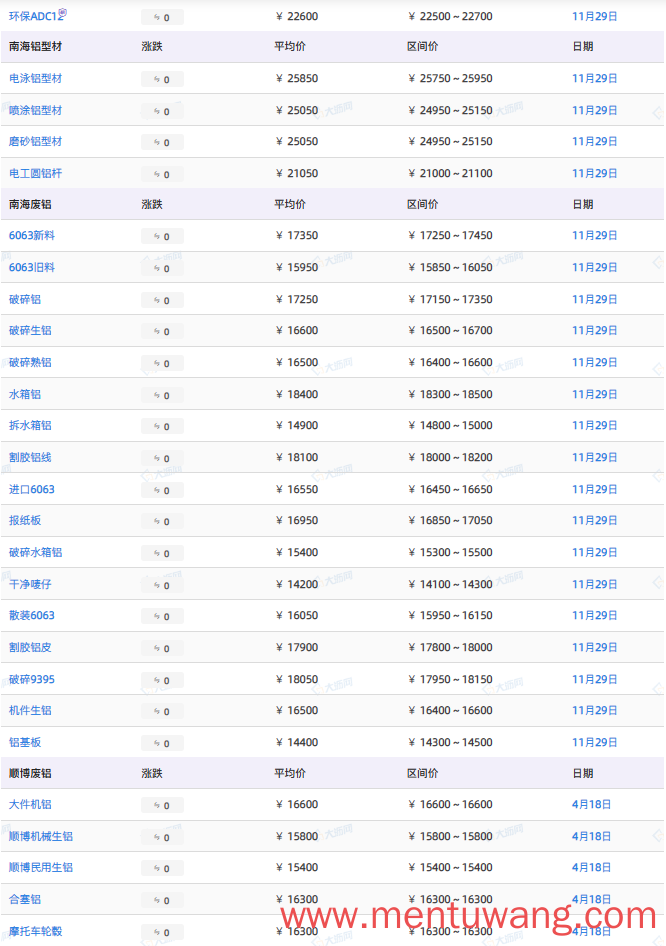Viewport: 666px width, 946px height.
Task: Select average price ¥ 17350
Action: (297, 236)
